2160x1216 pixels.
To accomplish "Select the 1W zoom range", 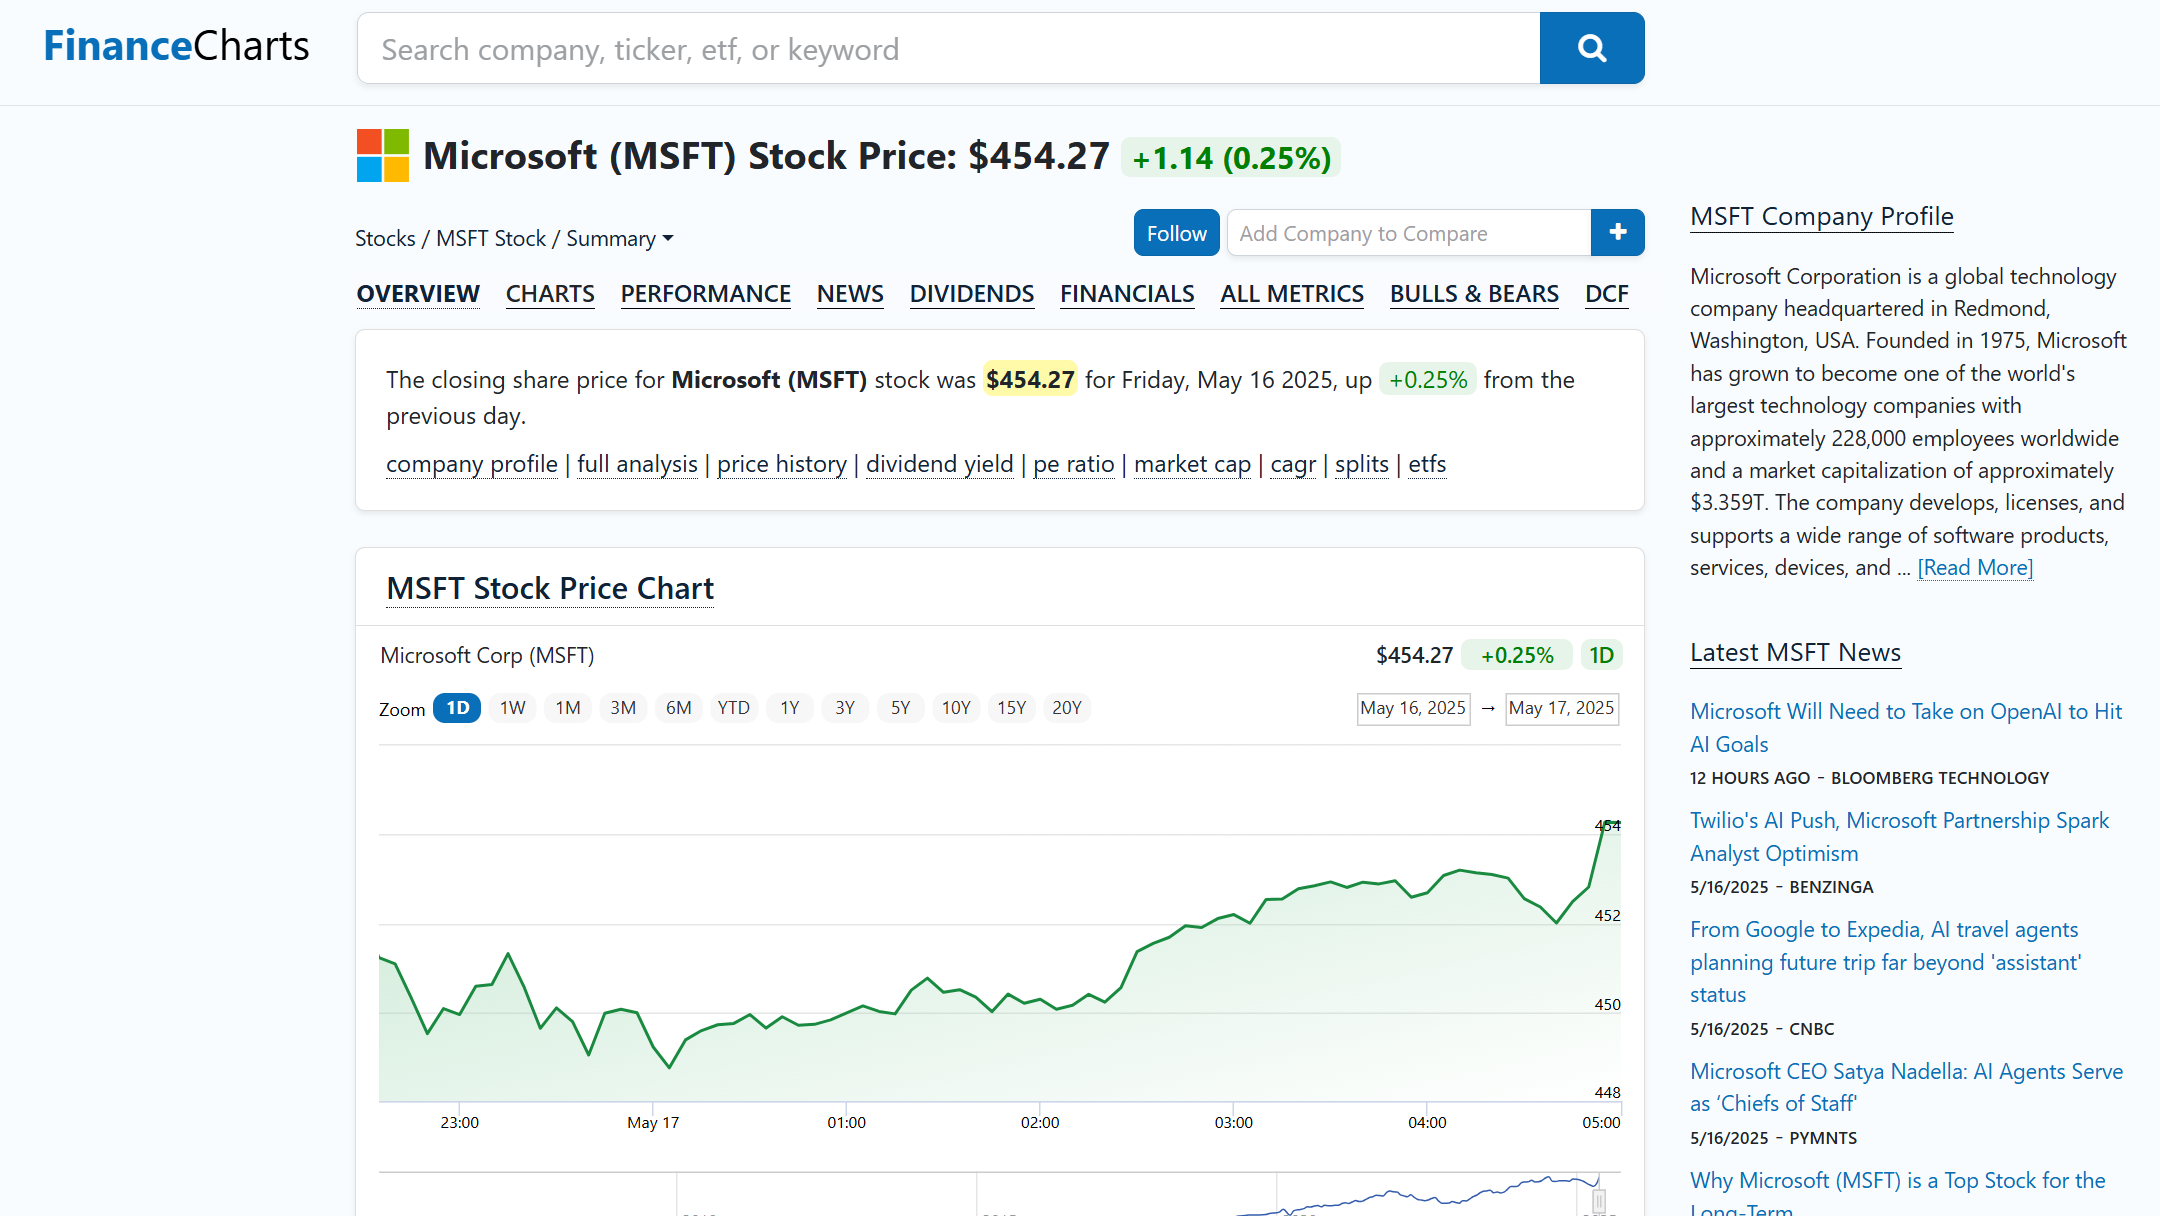I will [513, 708].
